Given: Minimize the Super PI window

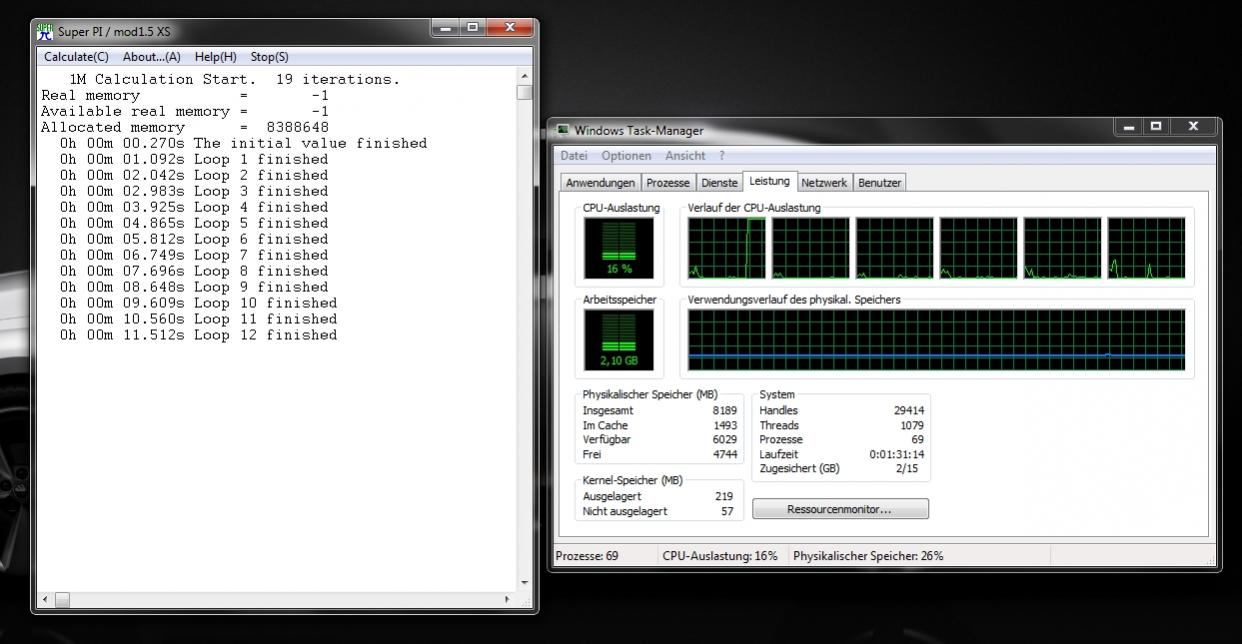Looking at the screenshot, I should [x=446, y=27].
